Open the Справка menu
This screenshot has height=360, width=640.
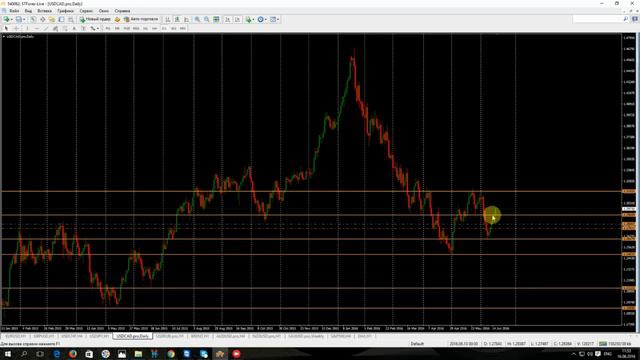point(122,11)
